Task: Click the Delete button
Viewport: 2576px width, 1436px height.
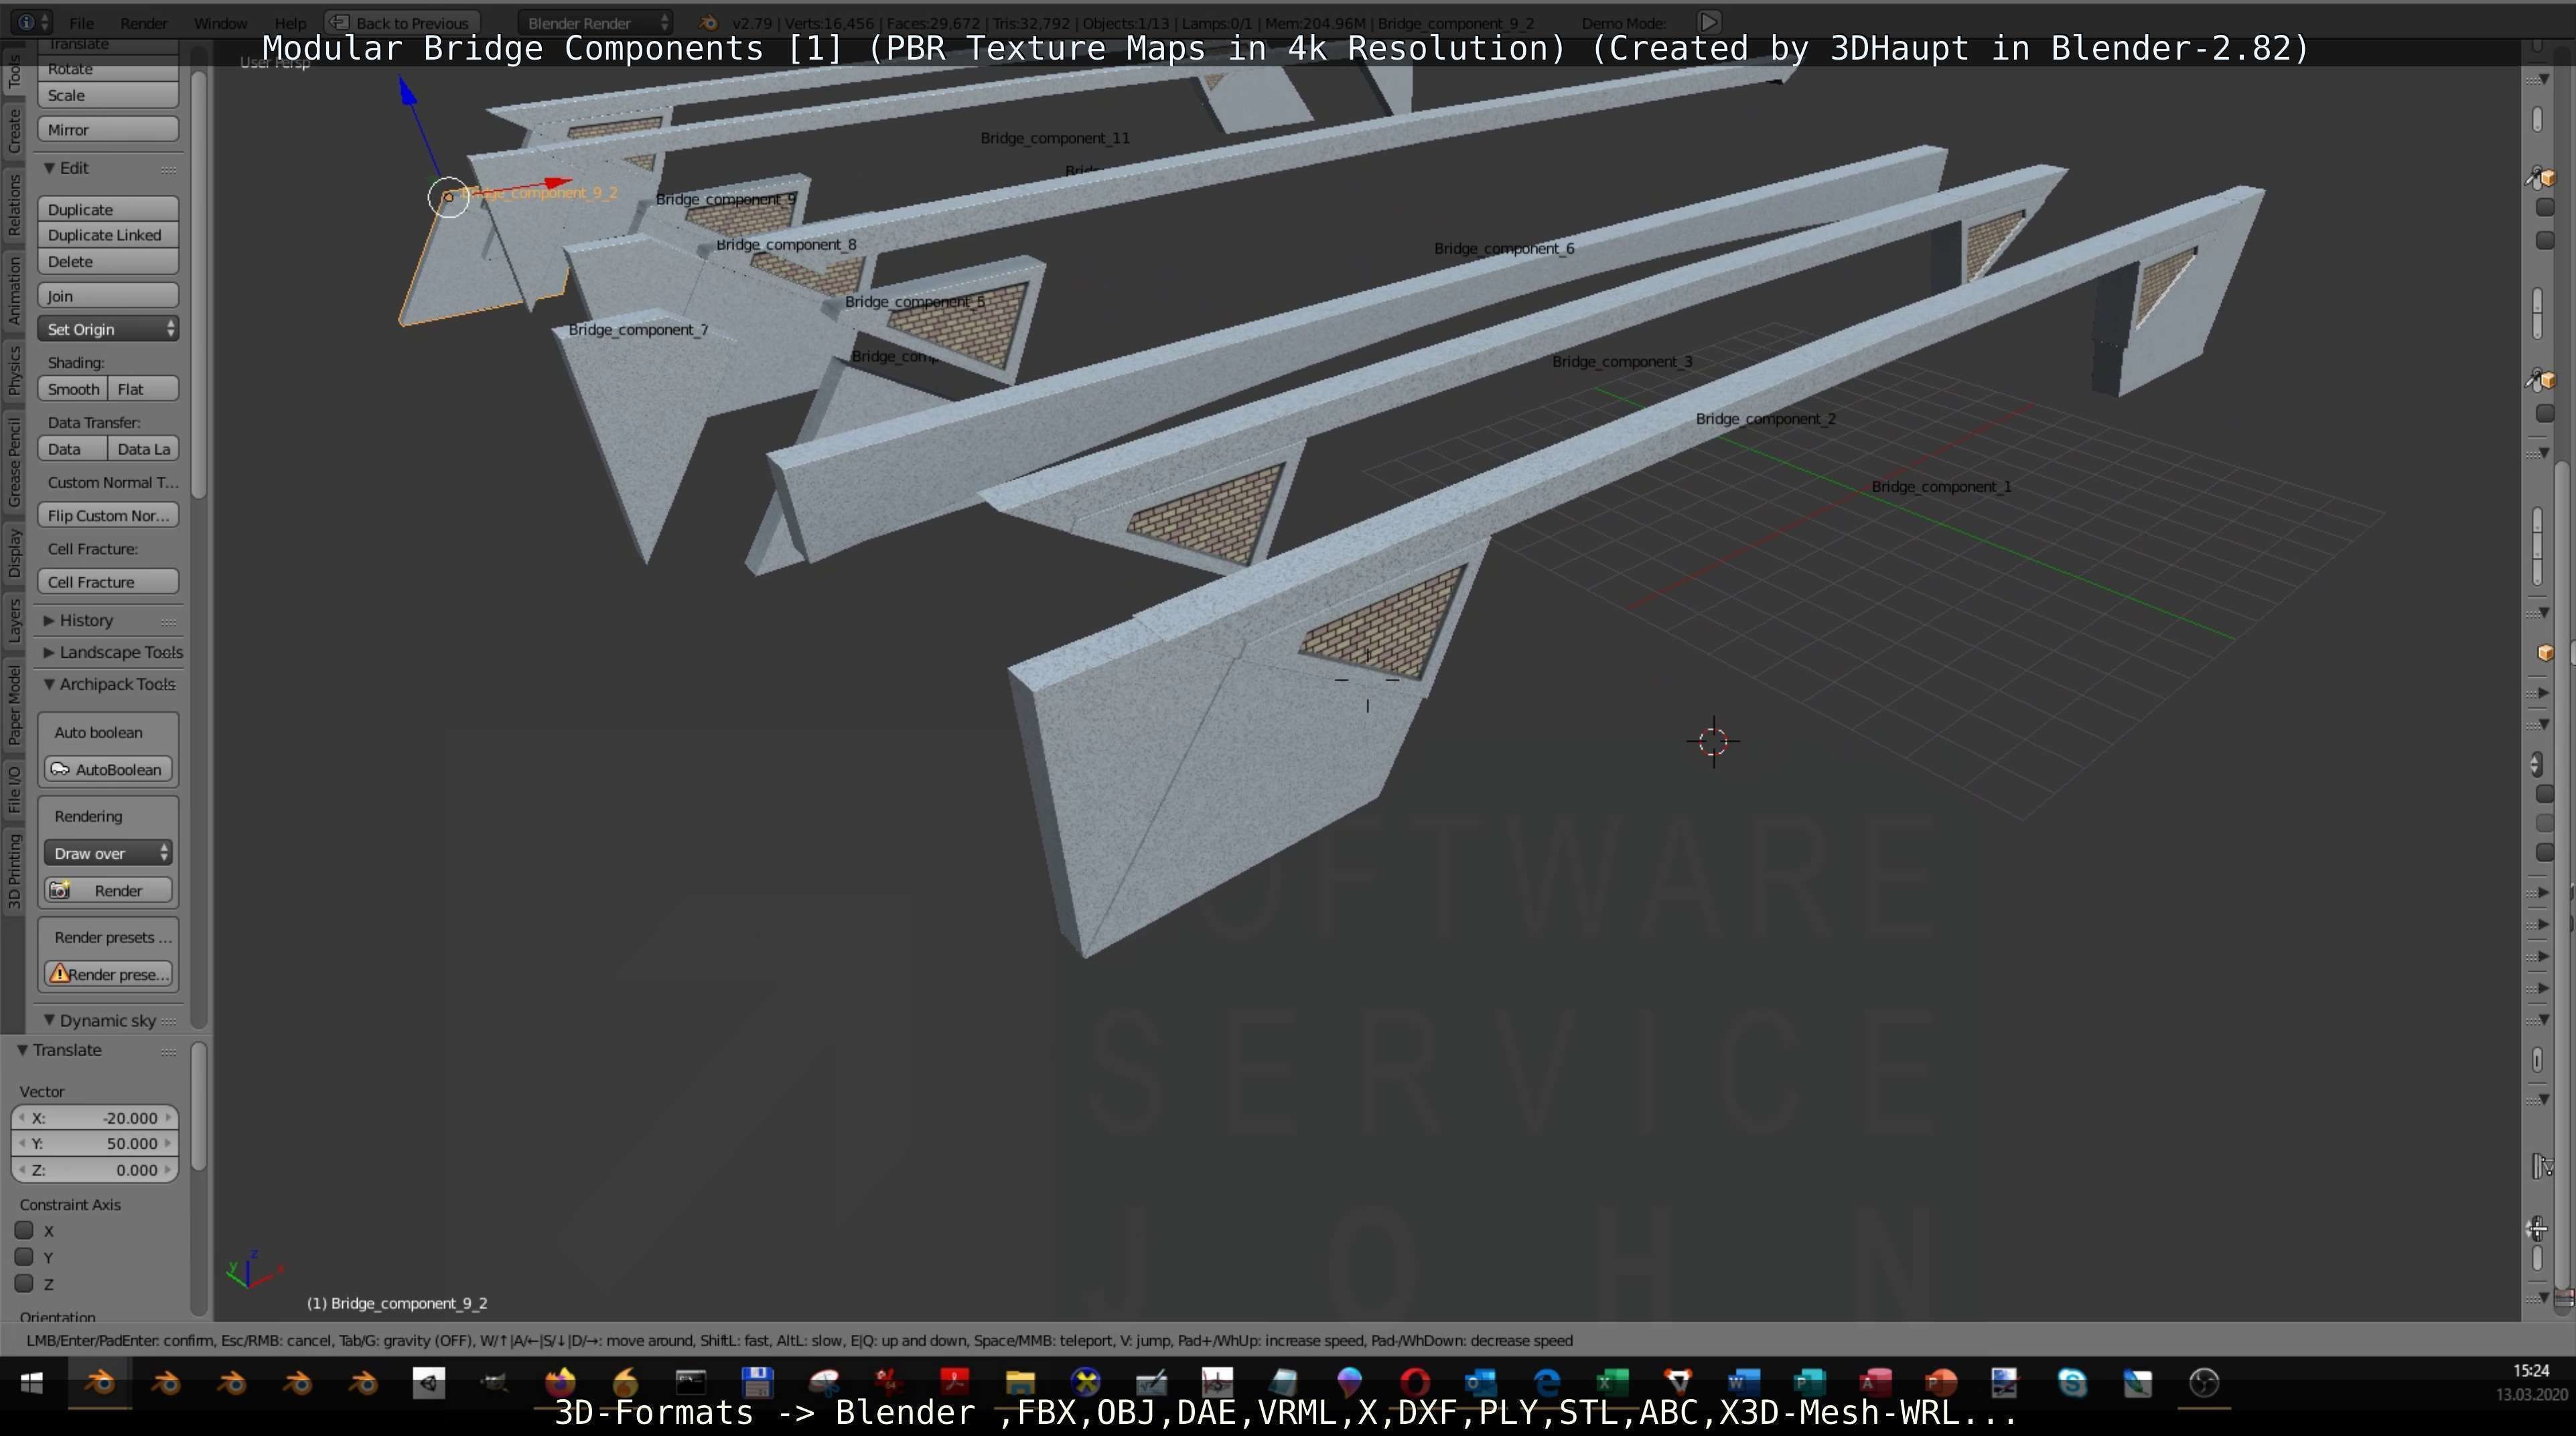Action: [108, 261]
